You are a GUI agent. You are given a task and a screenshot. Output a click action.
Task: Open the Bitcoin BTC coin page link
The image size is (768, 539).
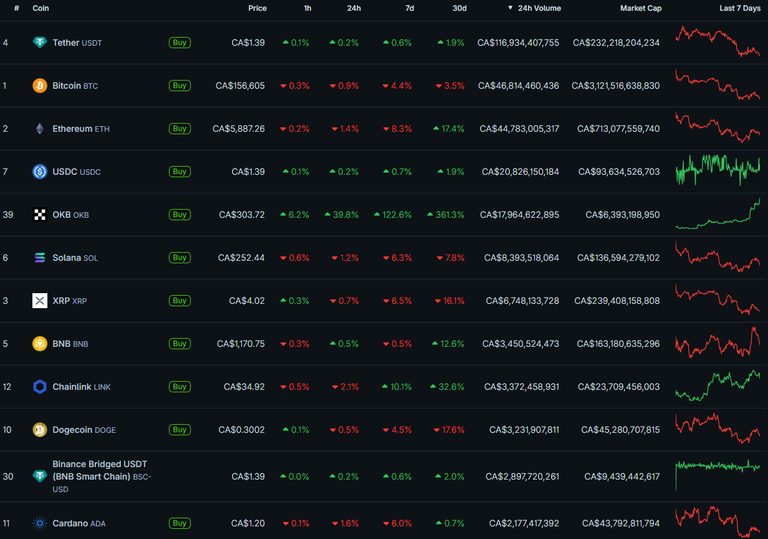75,86
